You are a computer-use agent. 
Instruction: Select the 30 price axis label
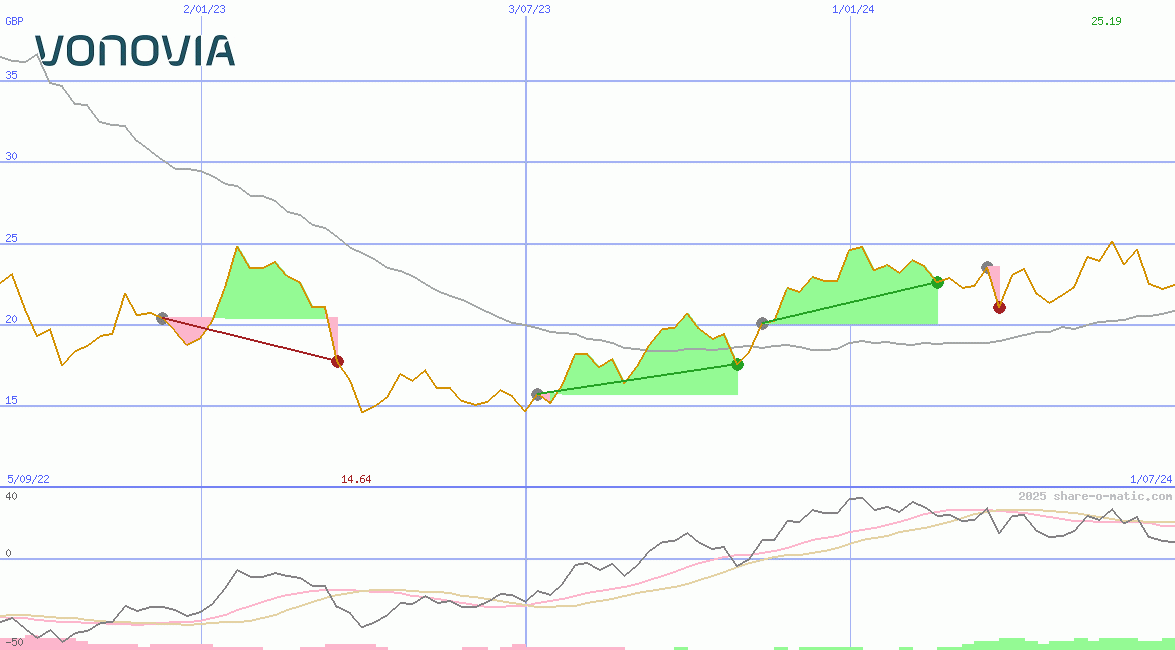pyautogui.click(x=11, y=157)
